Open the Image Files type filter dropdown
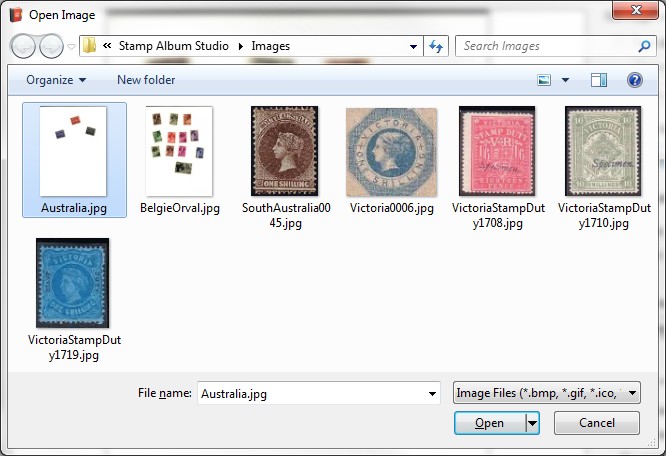 pos(547,393)
